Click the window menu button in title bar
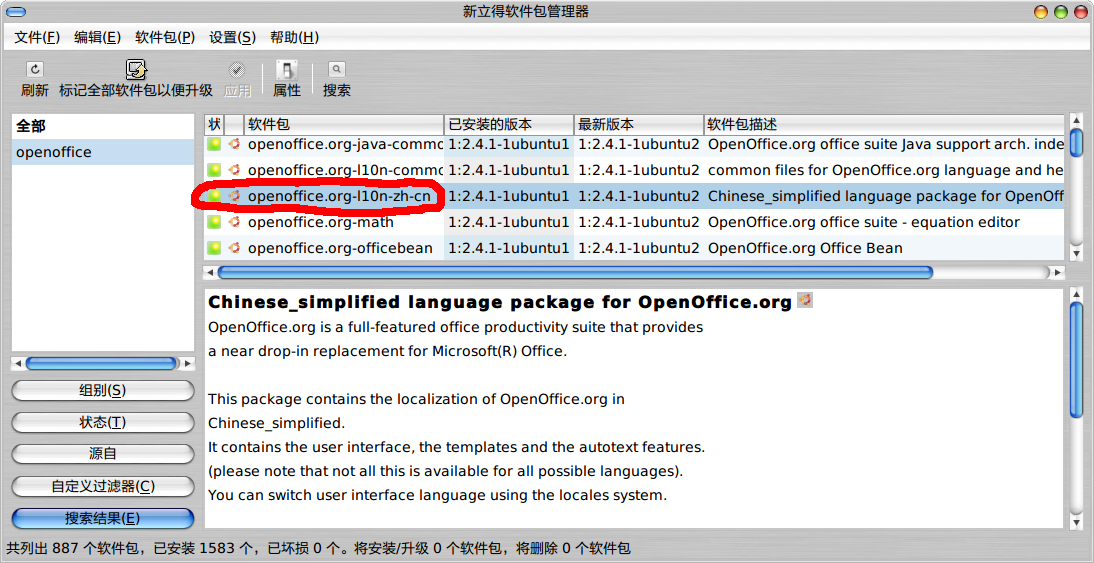 (x=16, y=11)
